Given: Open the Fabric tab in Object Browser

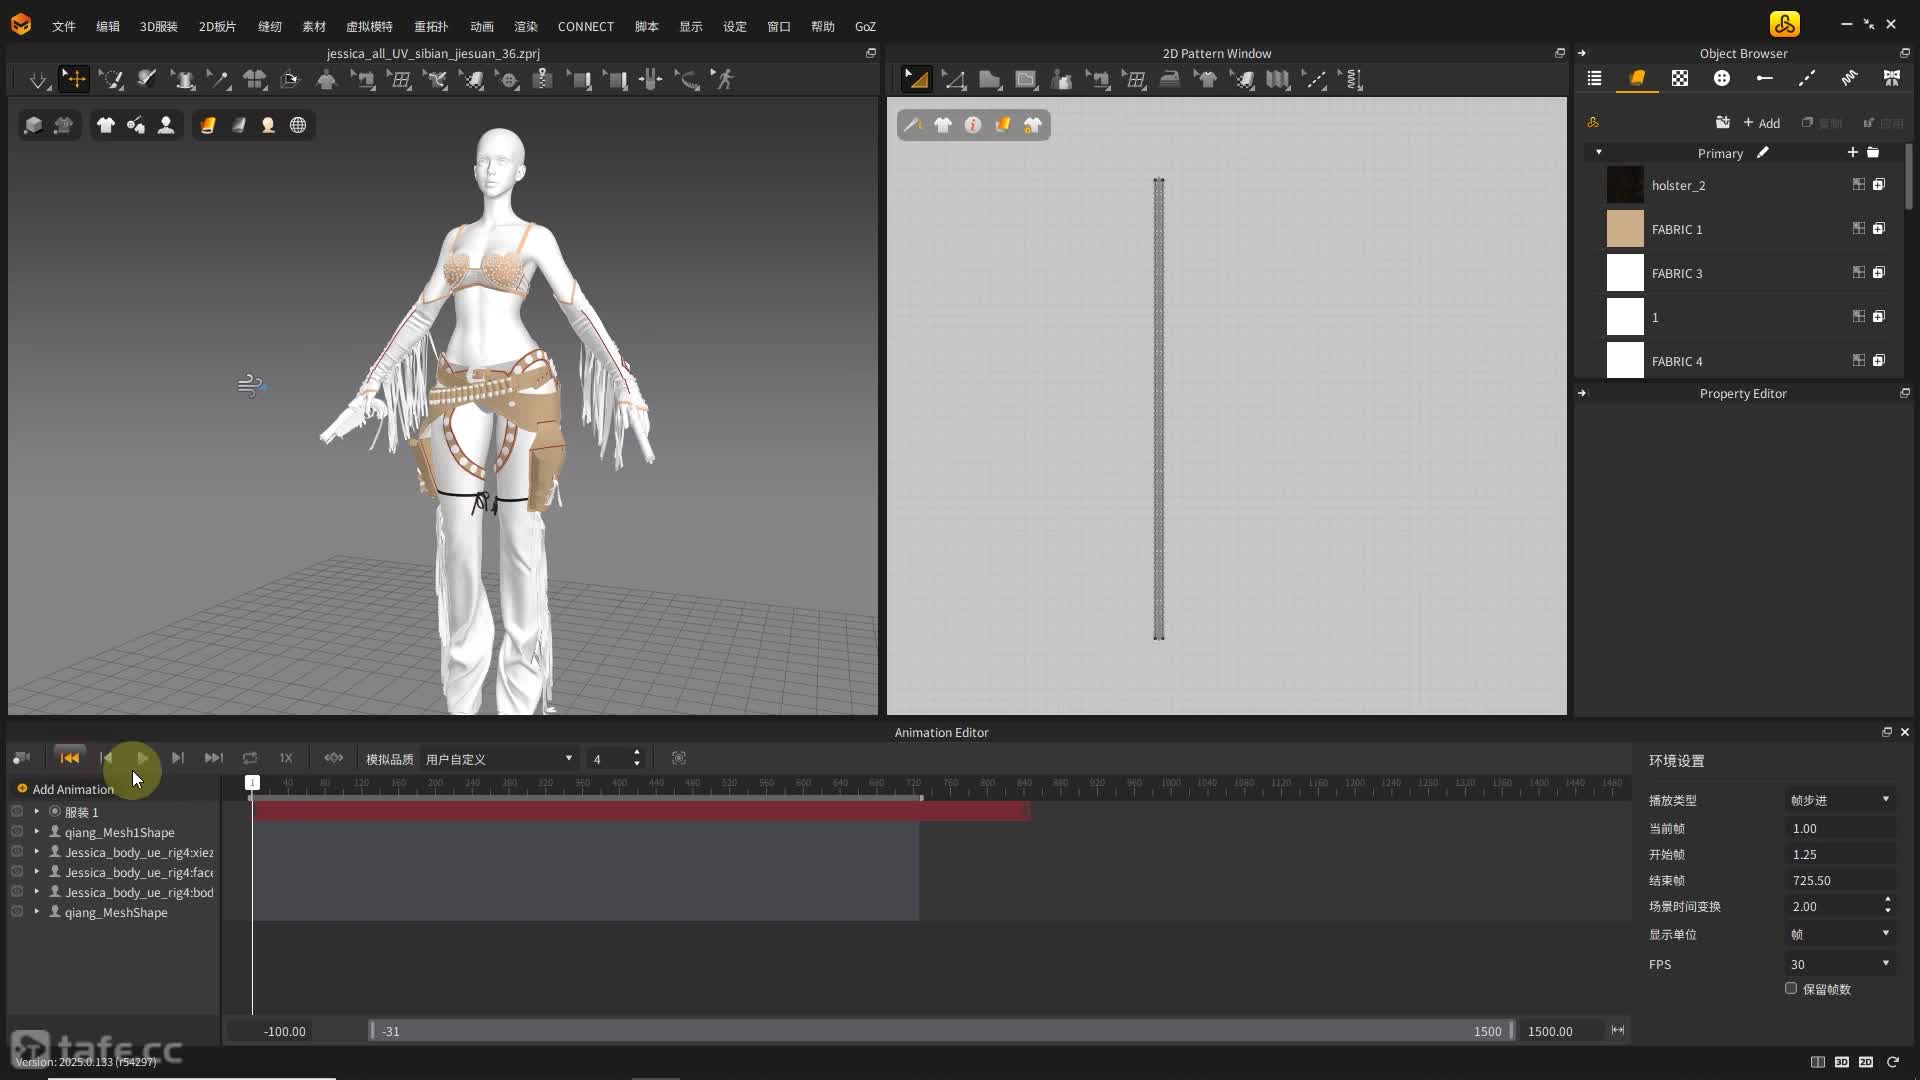Looking at the screenshot, I should point(1637,78).
